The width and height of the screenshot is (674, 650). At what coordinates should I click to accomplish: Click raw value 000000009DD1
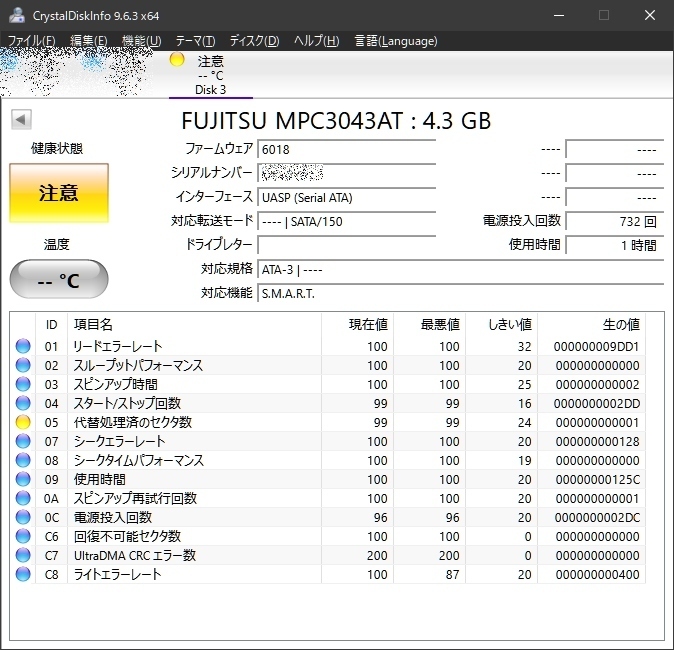pos(597,346)
